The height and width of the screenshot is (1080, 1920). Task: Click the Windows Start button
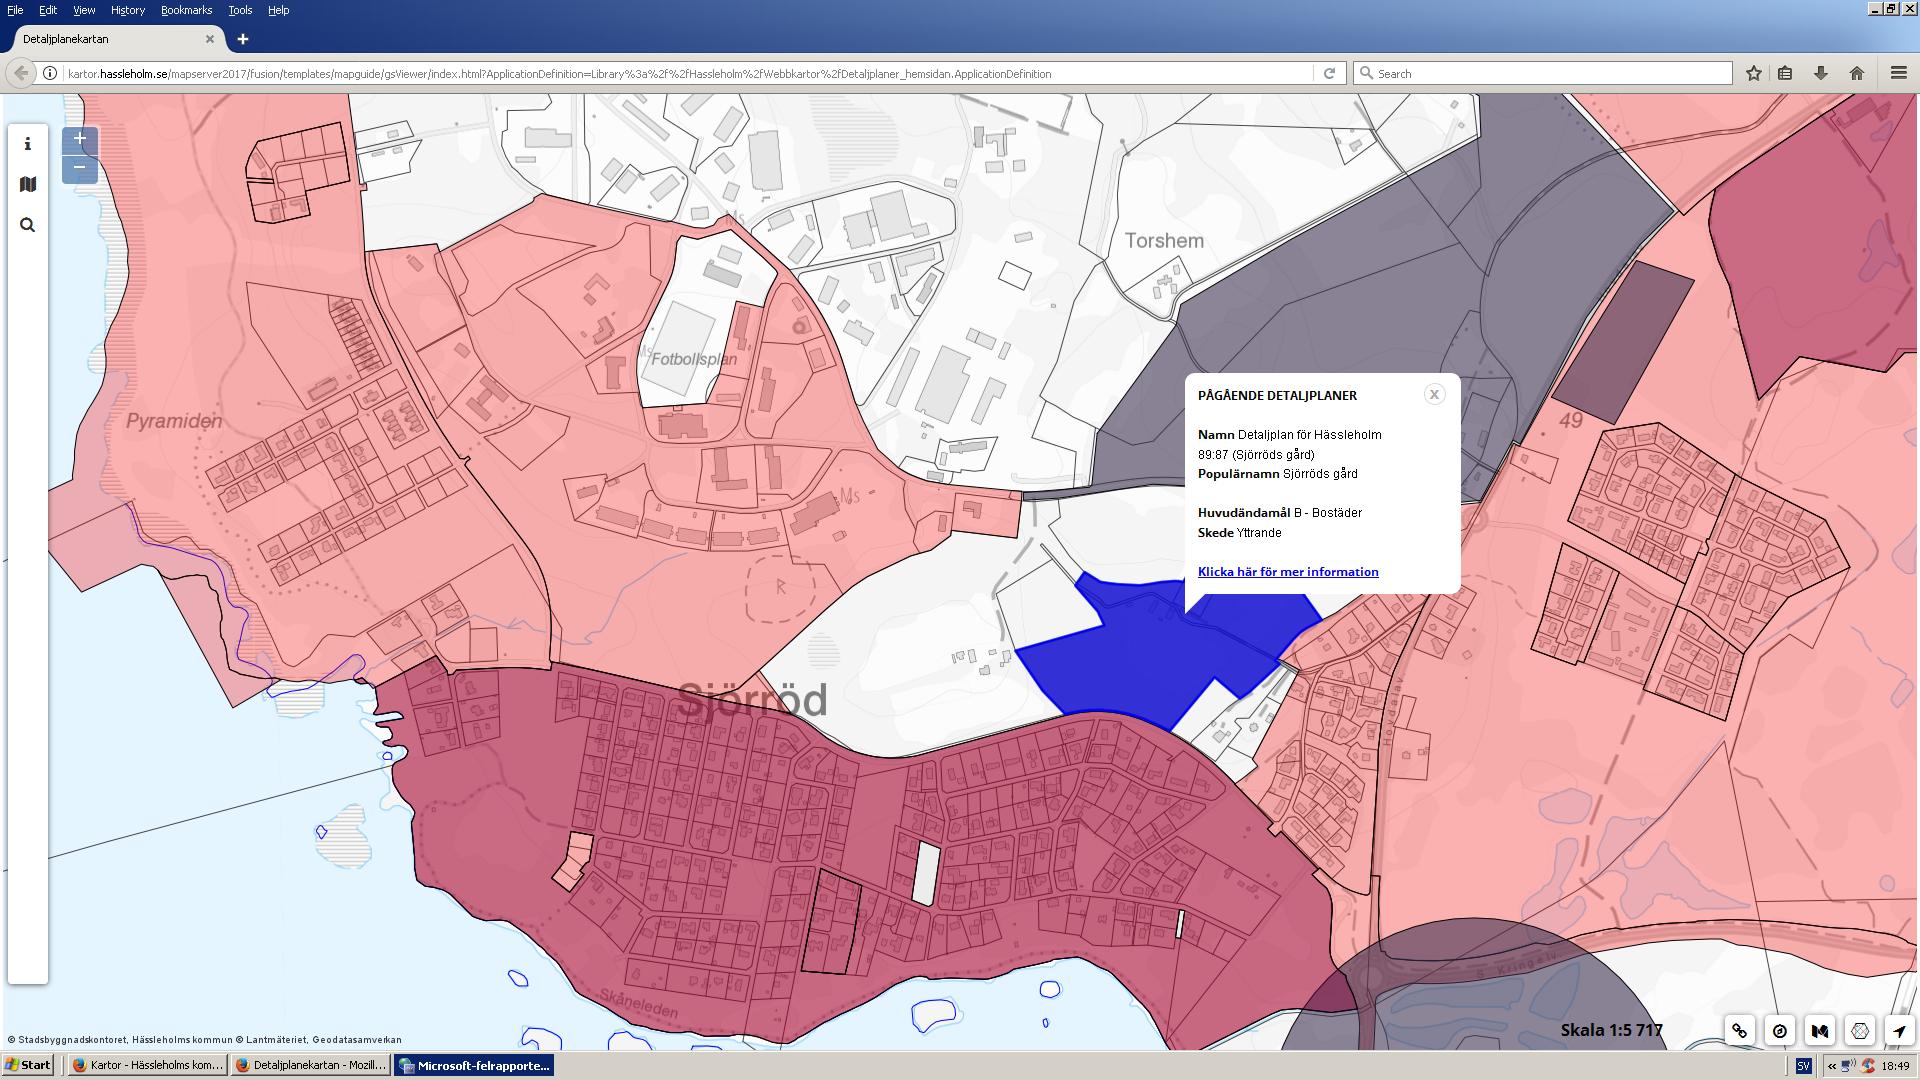click(x=29, y=1065)
